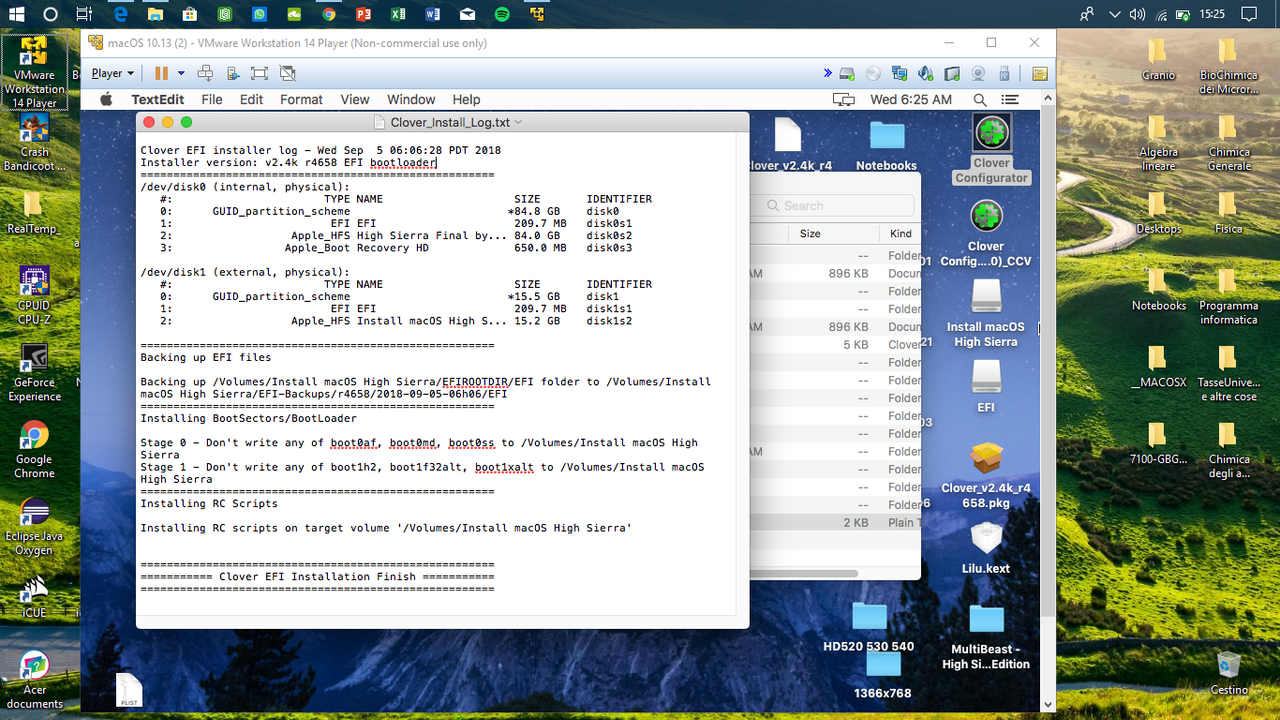This screenshot has height=720, width=1280.
Task: Open the Format menu in TextEdit
Action: pos(301,99)
